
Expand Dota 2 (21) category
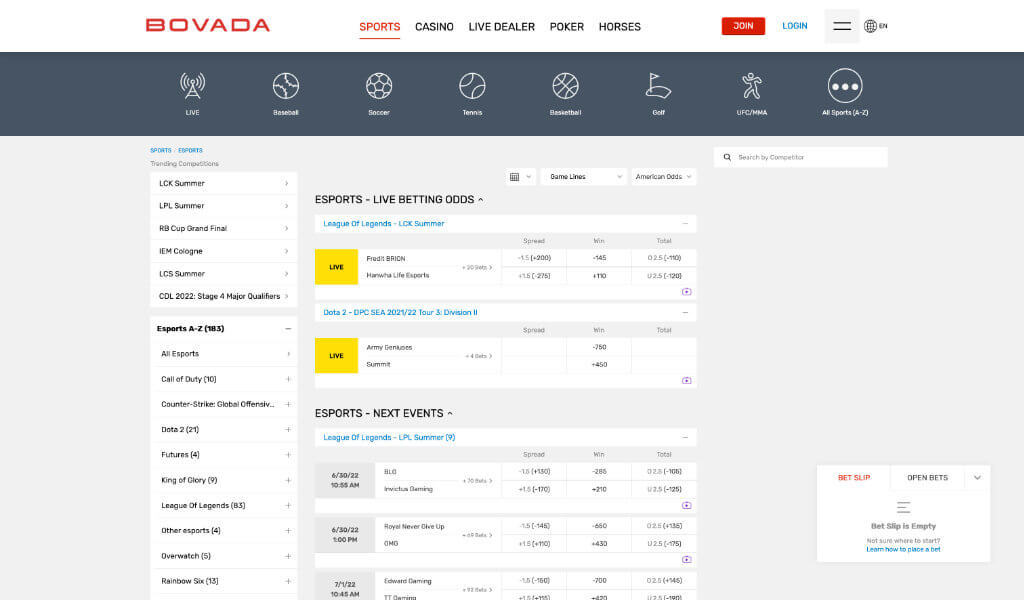pyautogui.click(x=288, y=430)
